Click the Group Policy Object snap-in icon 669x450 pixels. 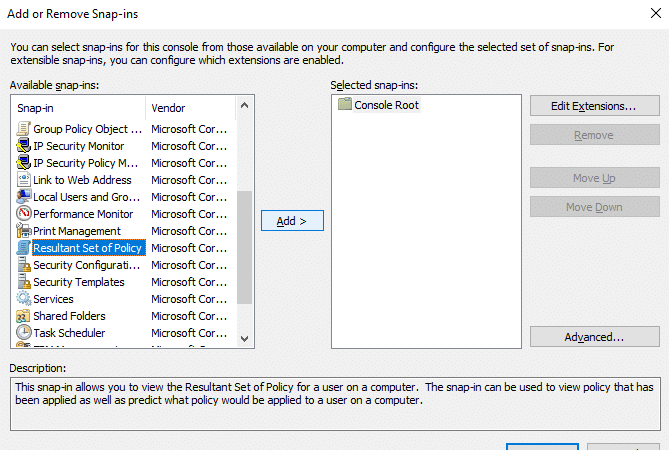tap(23, 129)
